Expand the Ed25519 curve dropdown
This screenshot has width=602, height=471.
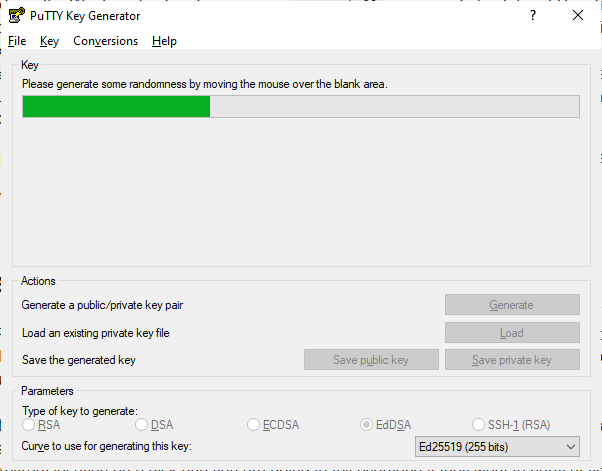tap(497, 447)
